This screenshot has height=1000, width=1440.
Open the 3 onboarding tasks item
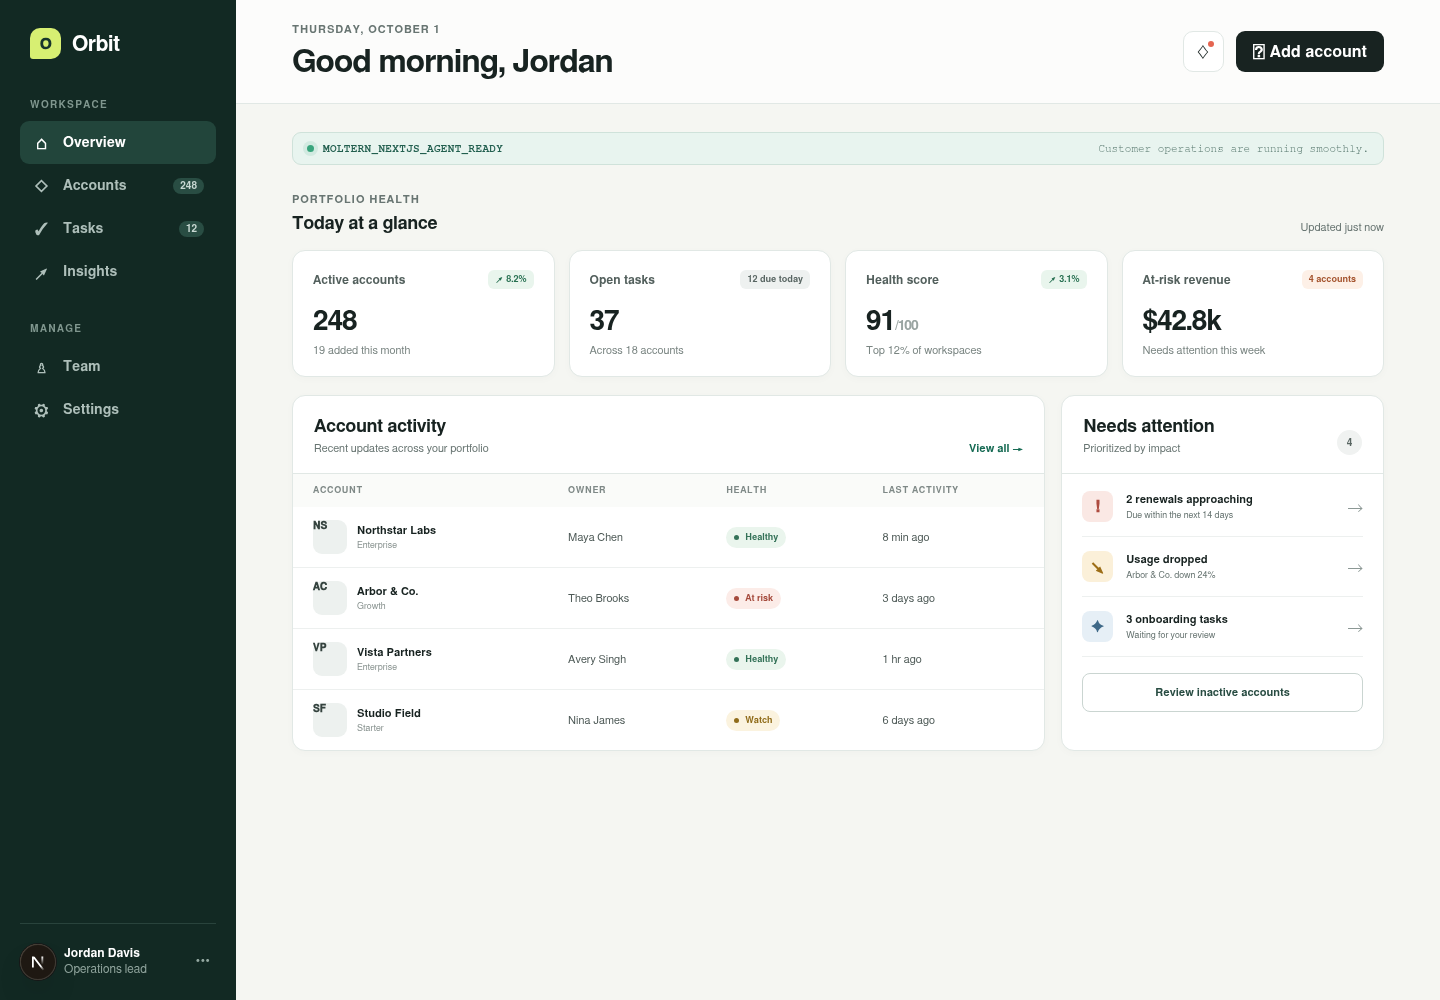pyautogui.click(x=1222, y=627)
